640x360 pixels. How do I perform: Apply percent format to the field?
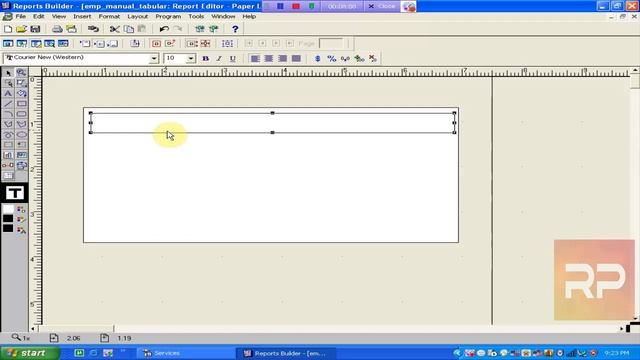(331, 58)
